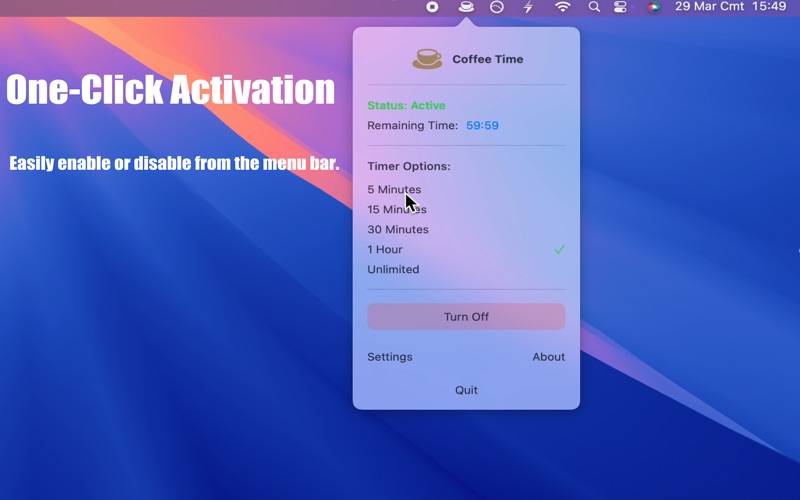Open the circular gauge menu bar icon
Image resolution: width=800 pixels, height=500 pixels.
tap(497, 7)
